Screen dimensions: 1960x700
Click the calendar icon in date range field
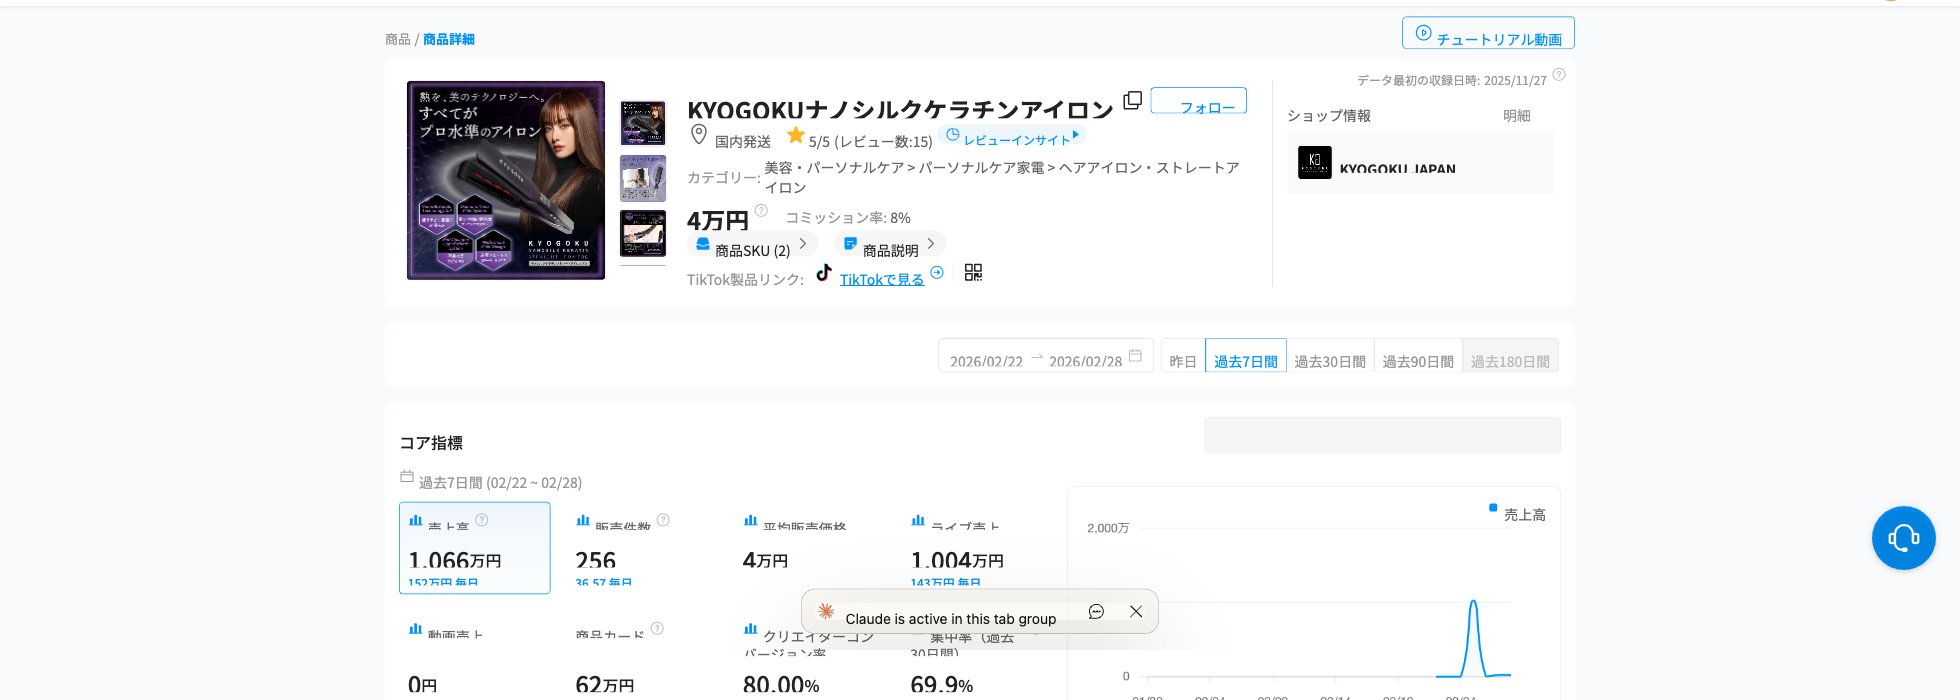coord(1135,355)
